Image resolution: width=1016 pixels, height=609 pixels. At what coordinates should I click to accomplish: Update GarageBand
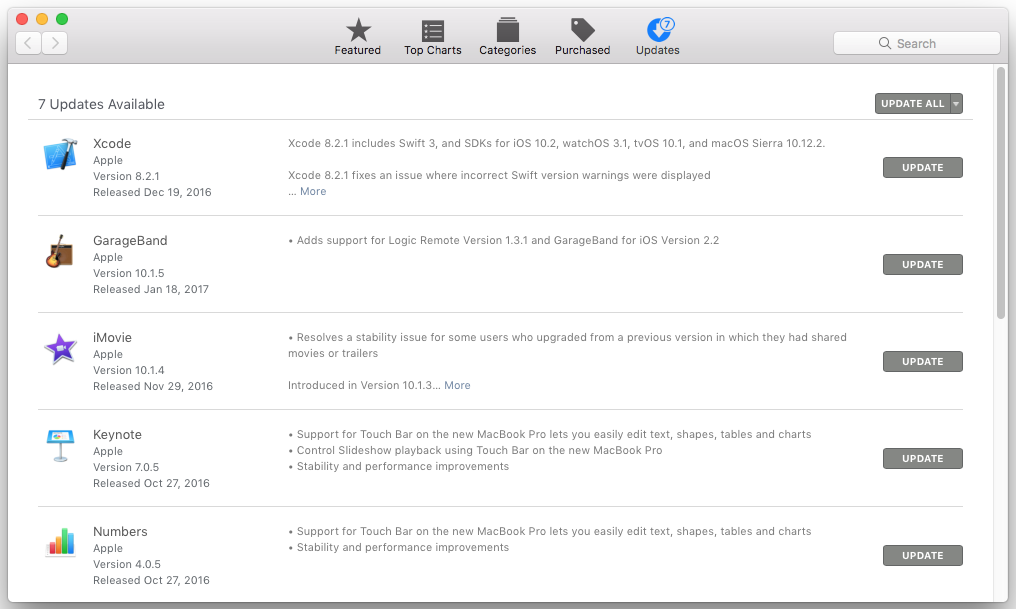click(923, 264)
